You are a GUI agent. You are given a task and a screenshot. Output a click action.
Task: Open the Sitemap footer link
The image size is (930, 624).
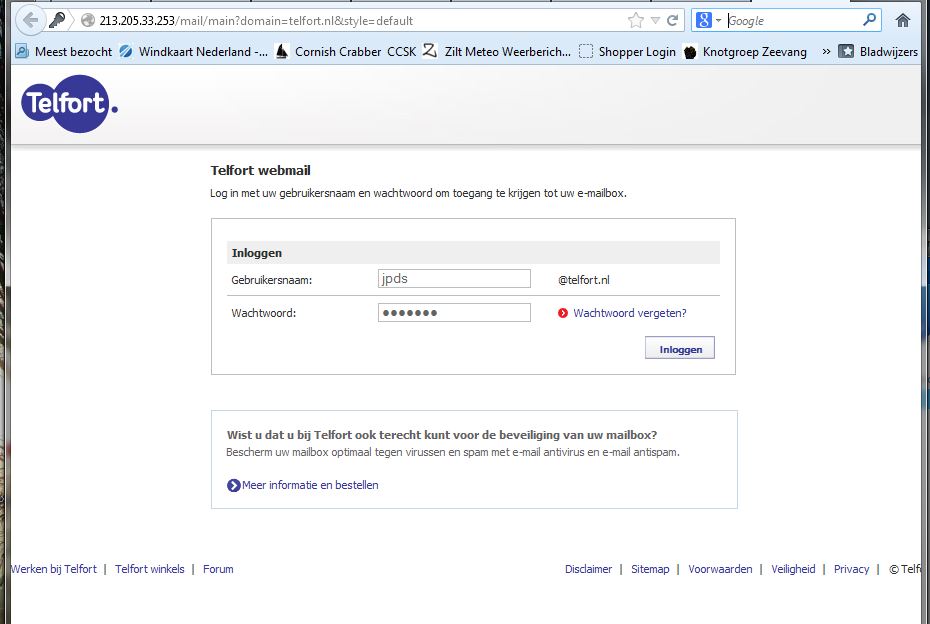tap(650, 569)
